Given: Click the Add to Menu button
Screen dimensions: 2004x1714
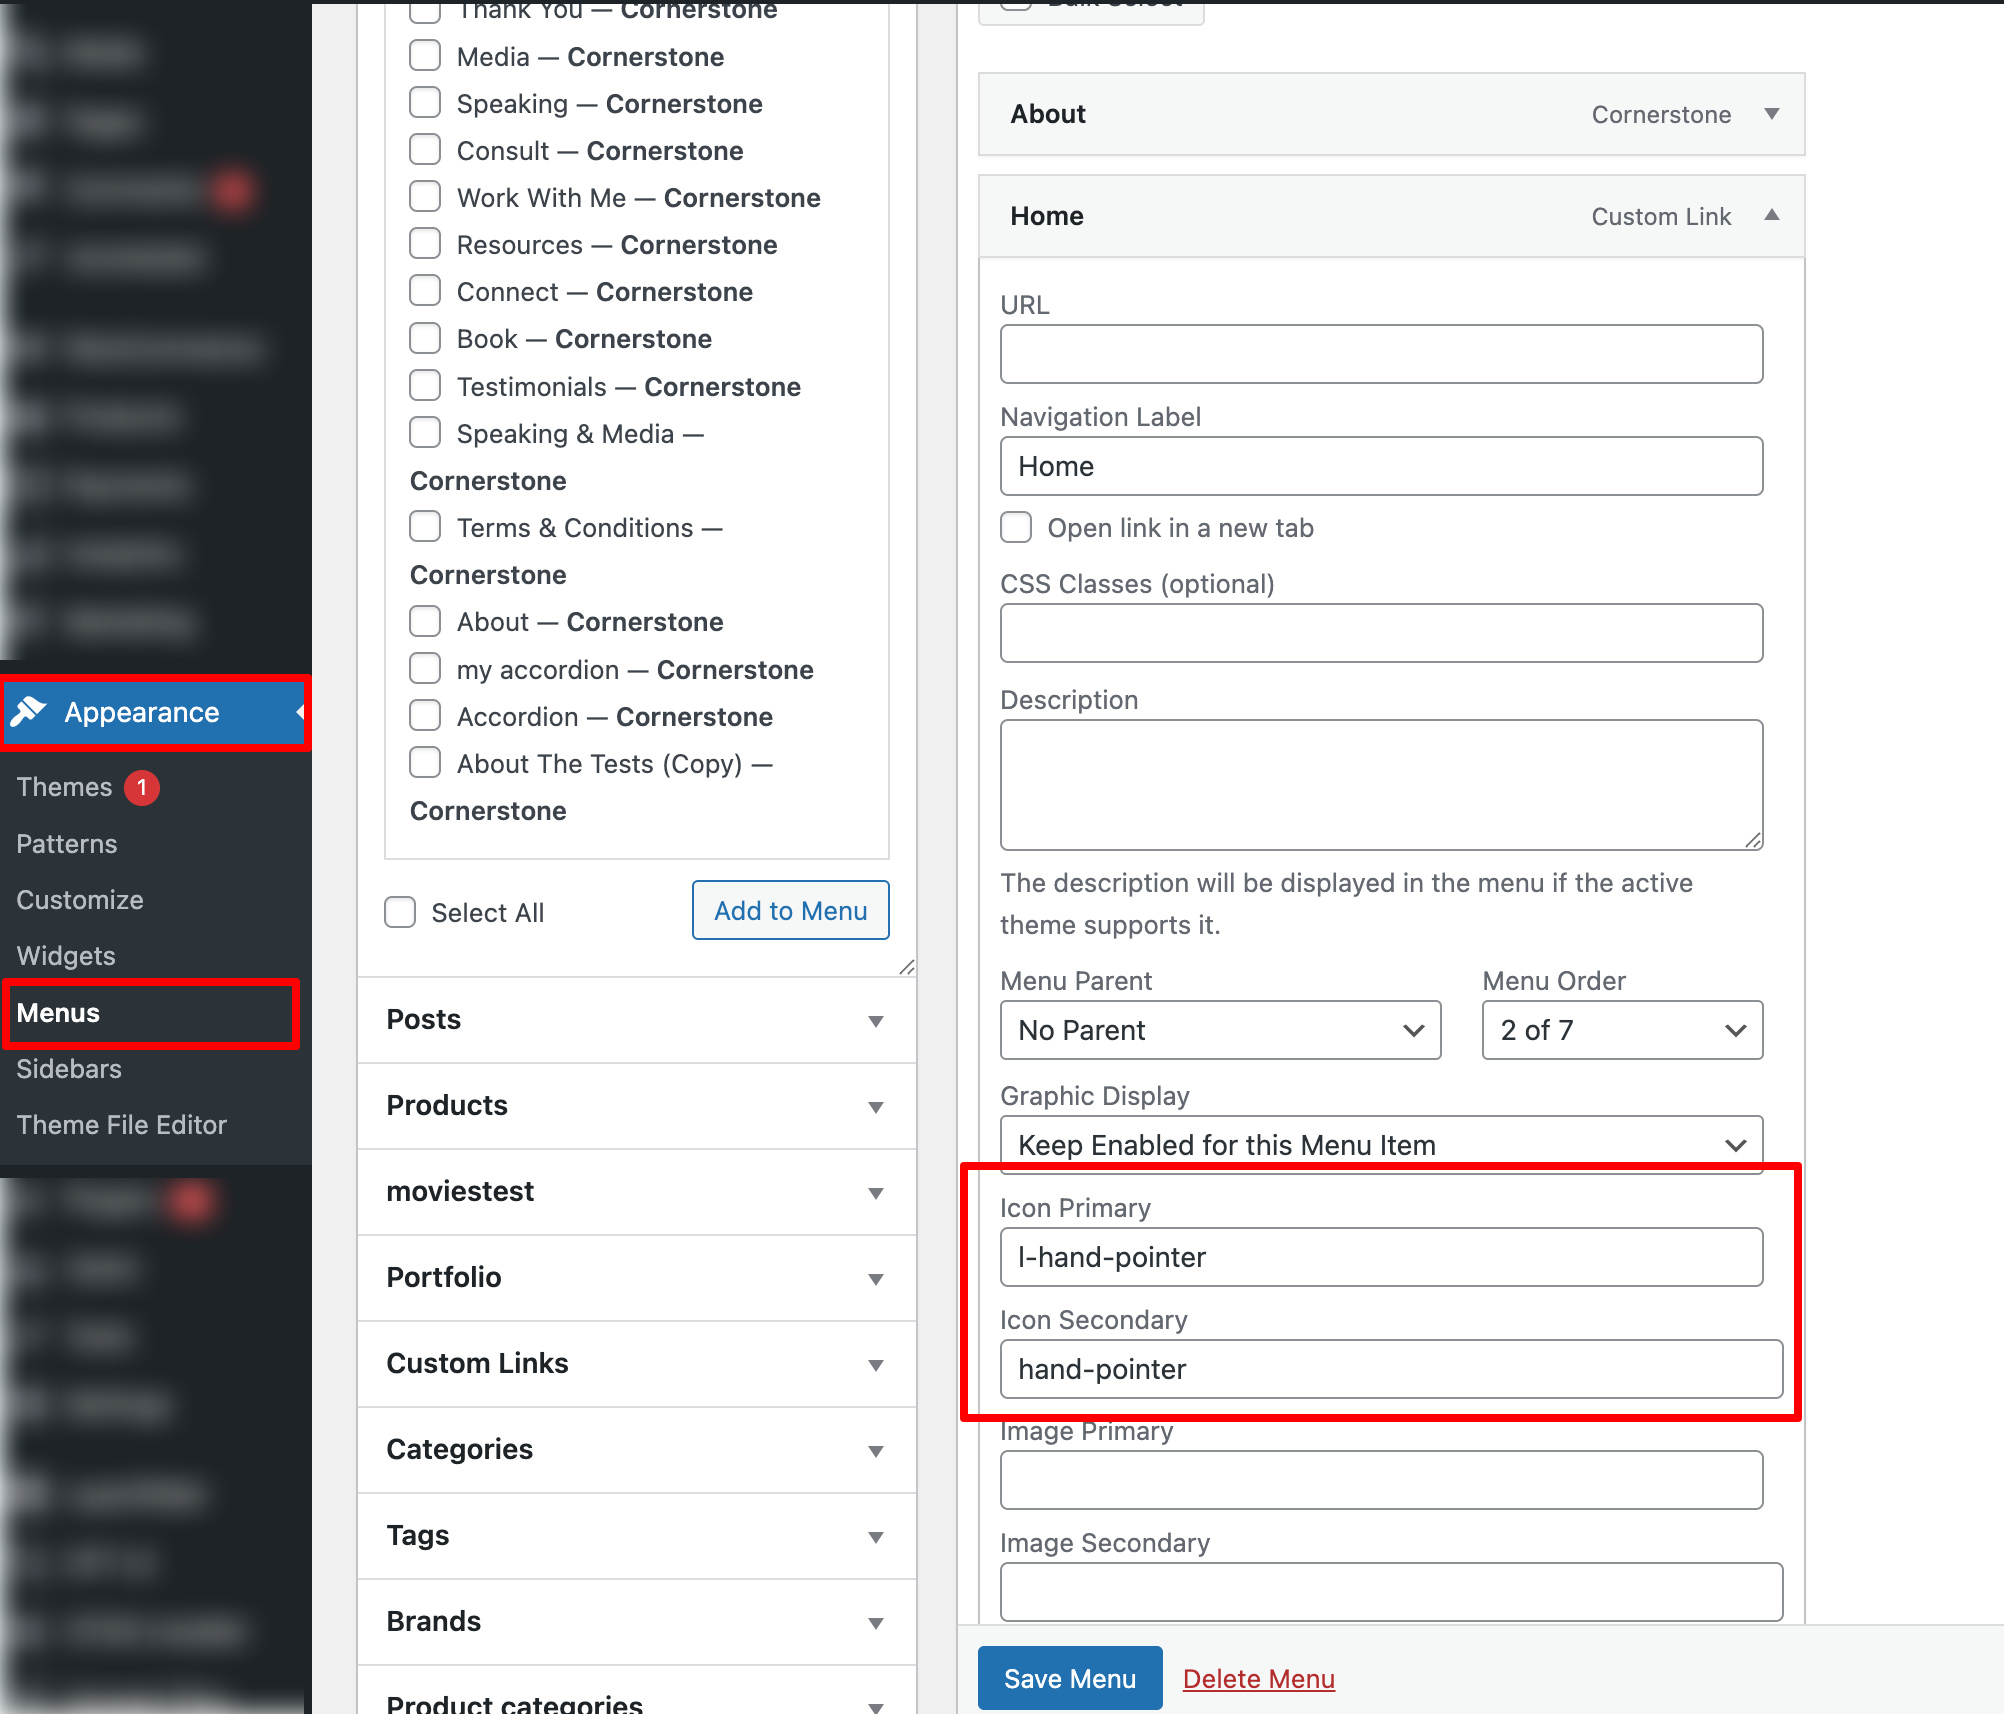Looking at the screenshot, I should tap(790, 910).
